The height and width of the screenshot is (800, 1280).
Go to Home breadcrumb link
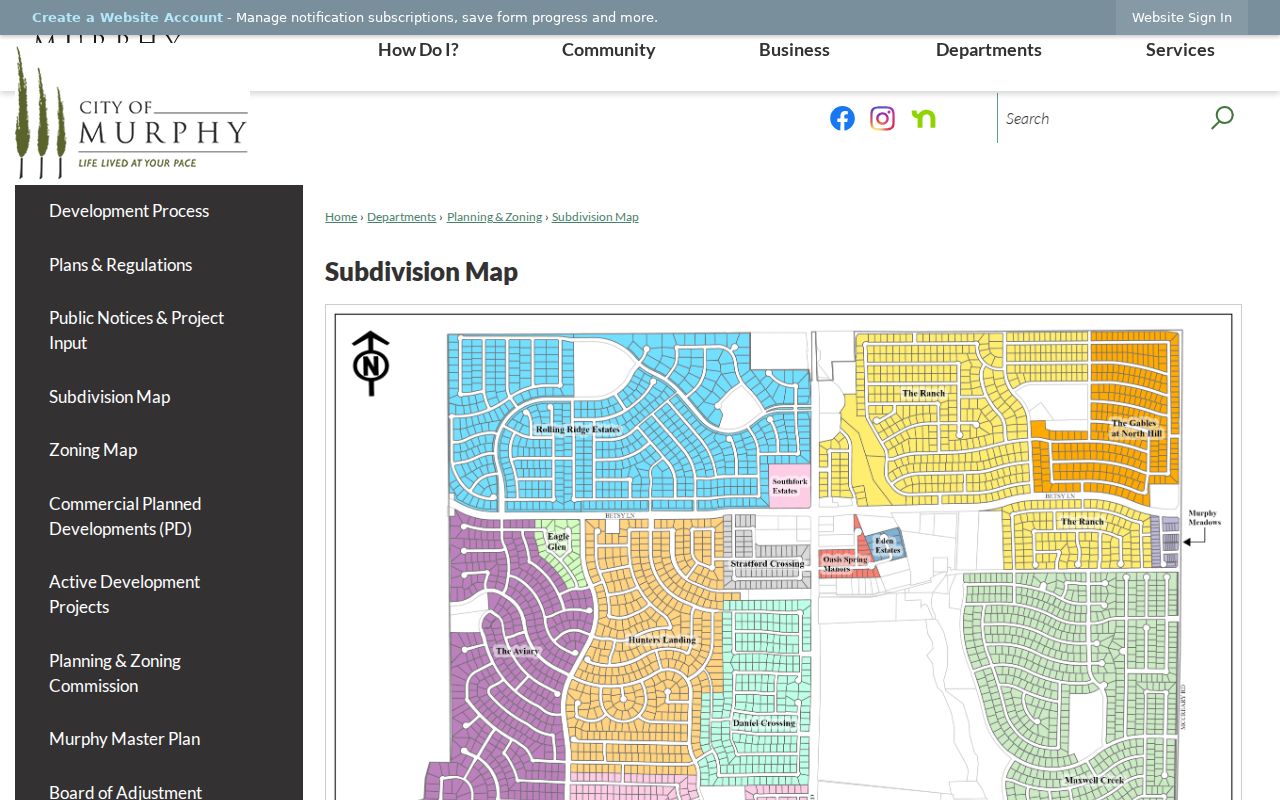tap(341, 217)
